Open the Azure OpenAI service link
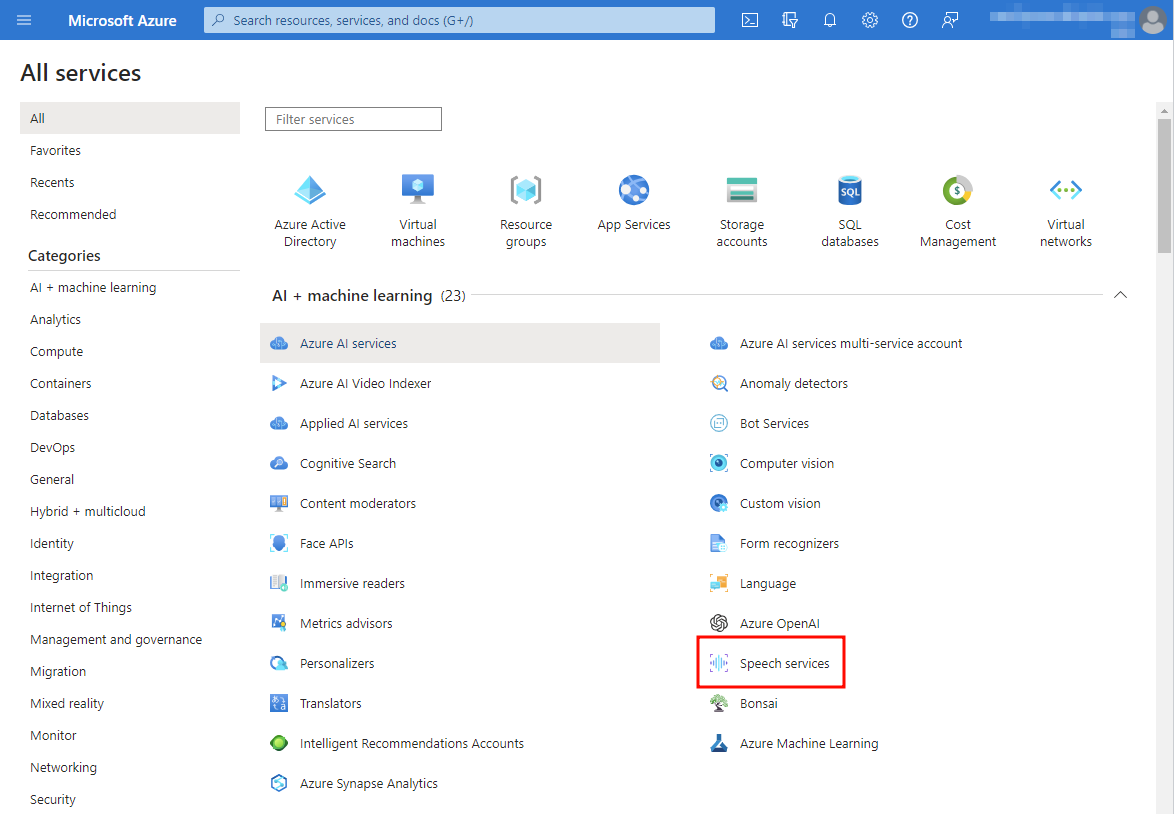 click(x=779, y=623)
